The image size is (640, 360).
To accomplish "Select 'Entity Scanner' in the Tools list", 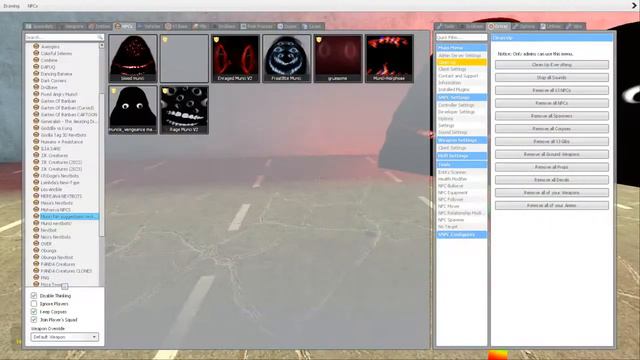I will 462,172.
